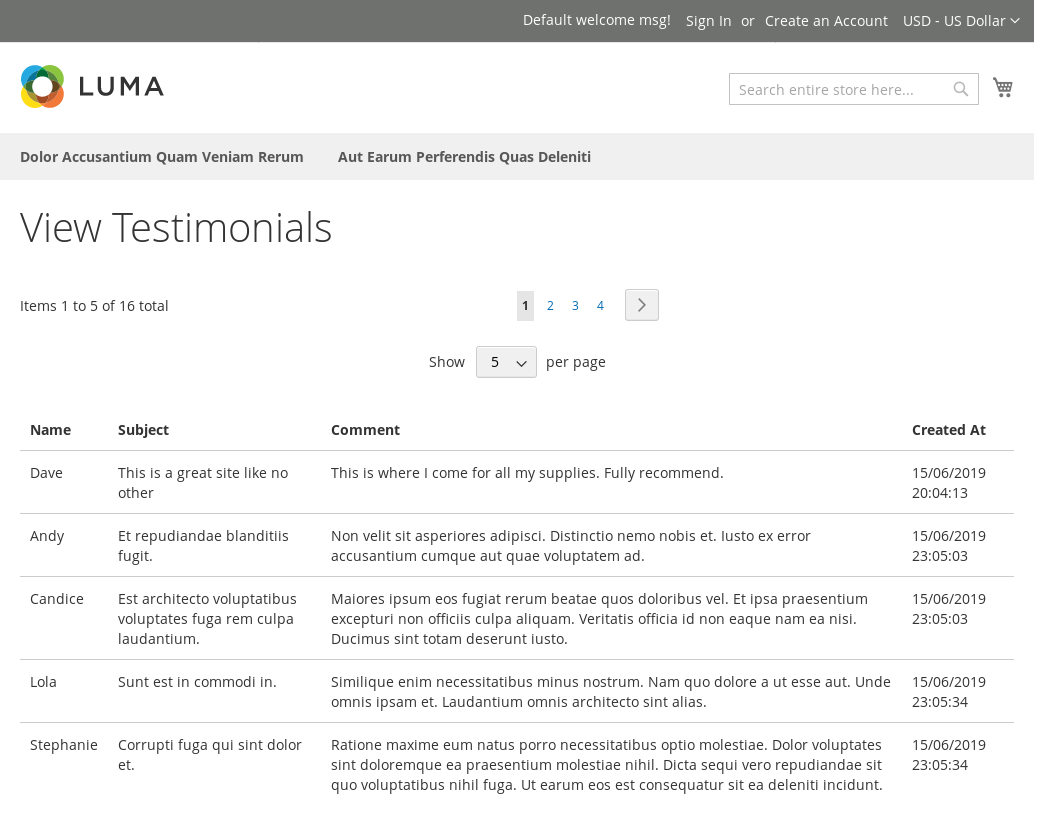Image resolution: width=1046 pixels, height=815 pixels.
Task: Open the Show per page dropdown
Action: click(506, 362)
